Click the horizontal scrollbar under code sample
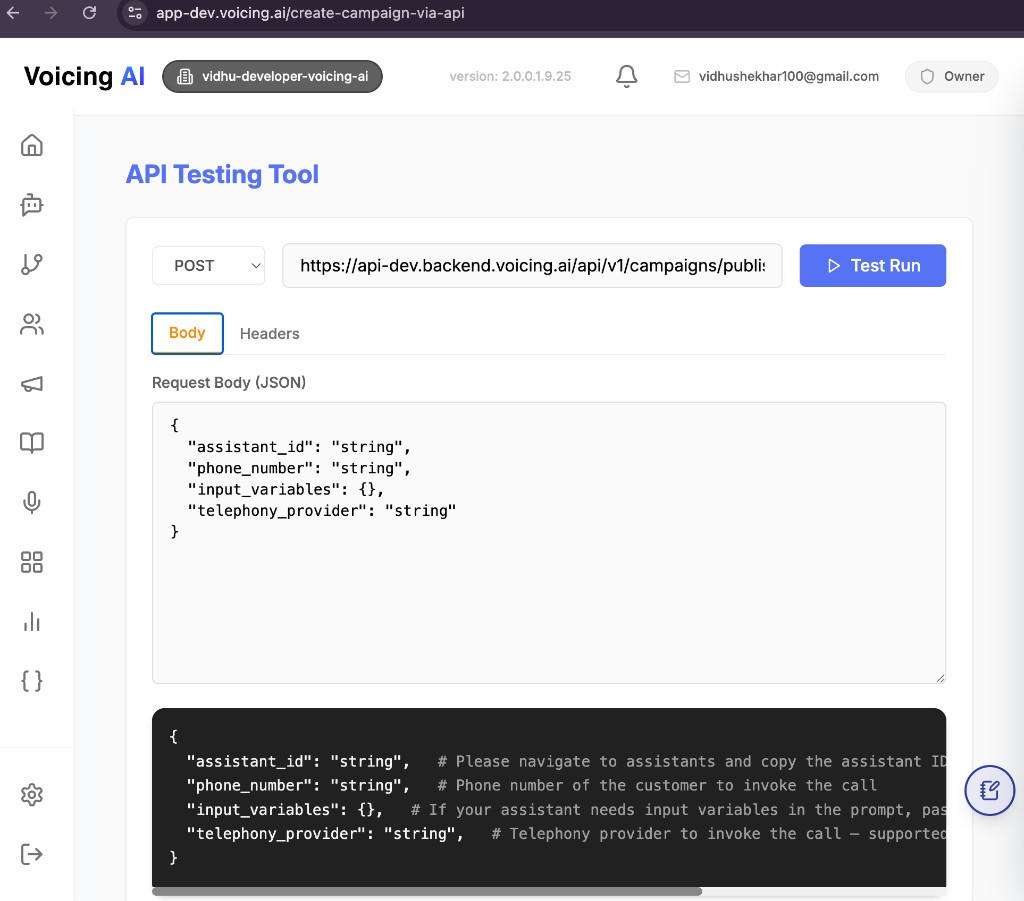Viewport: 1024px width, 901px height. click(427, 891)
